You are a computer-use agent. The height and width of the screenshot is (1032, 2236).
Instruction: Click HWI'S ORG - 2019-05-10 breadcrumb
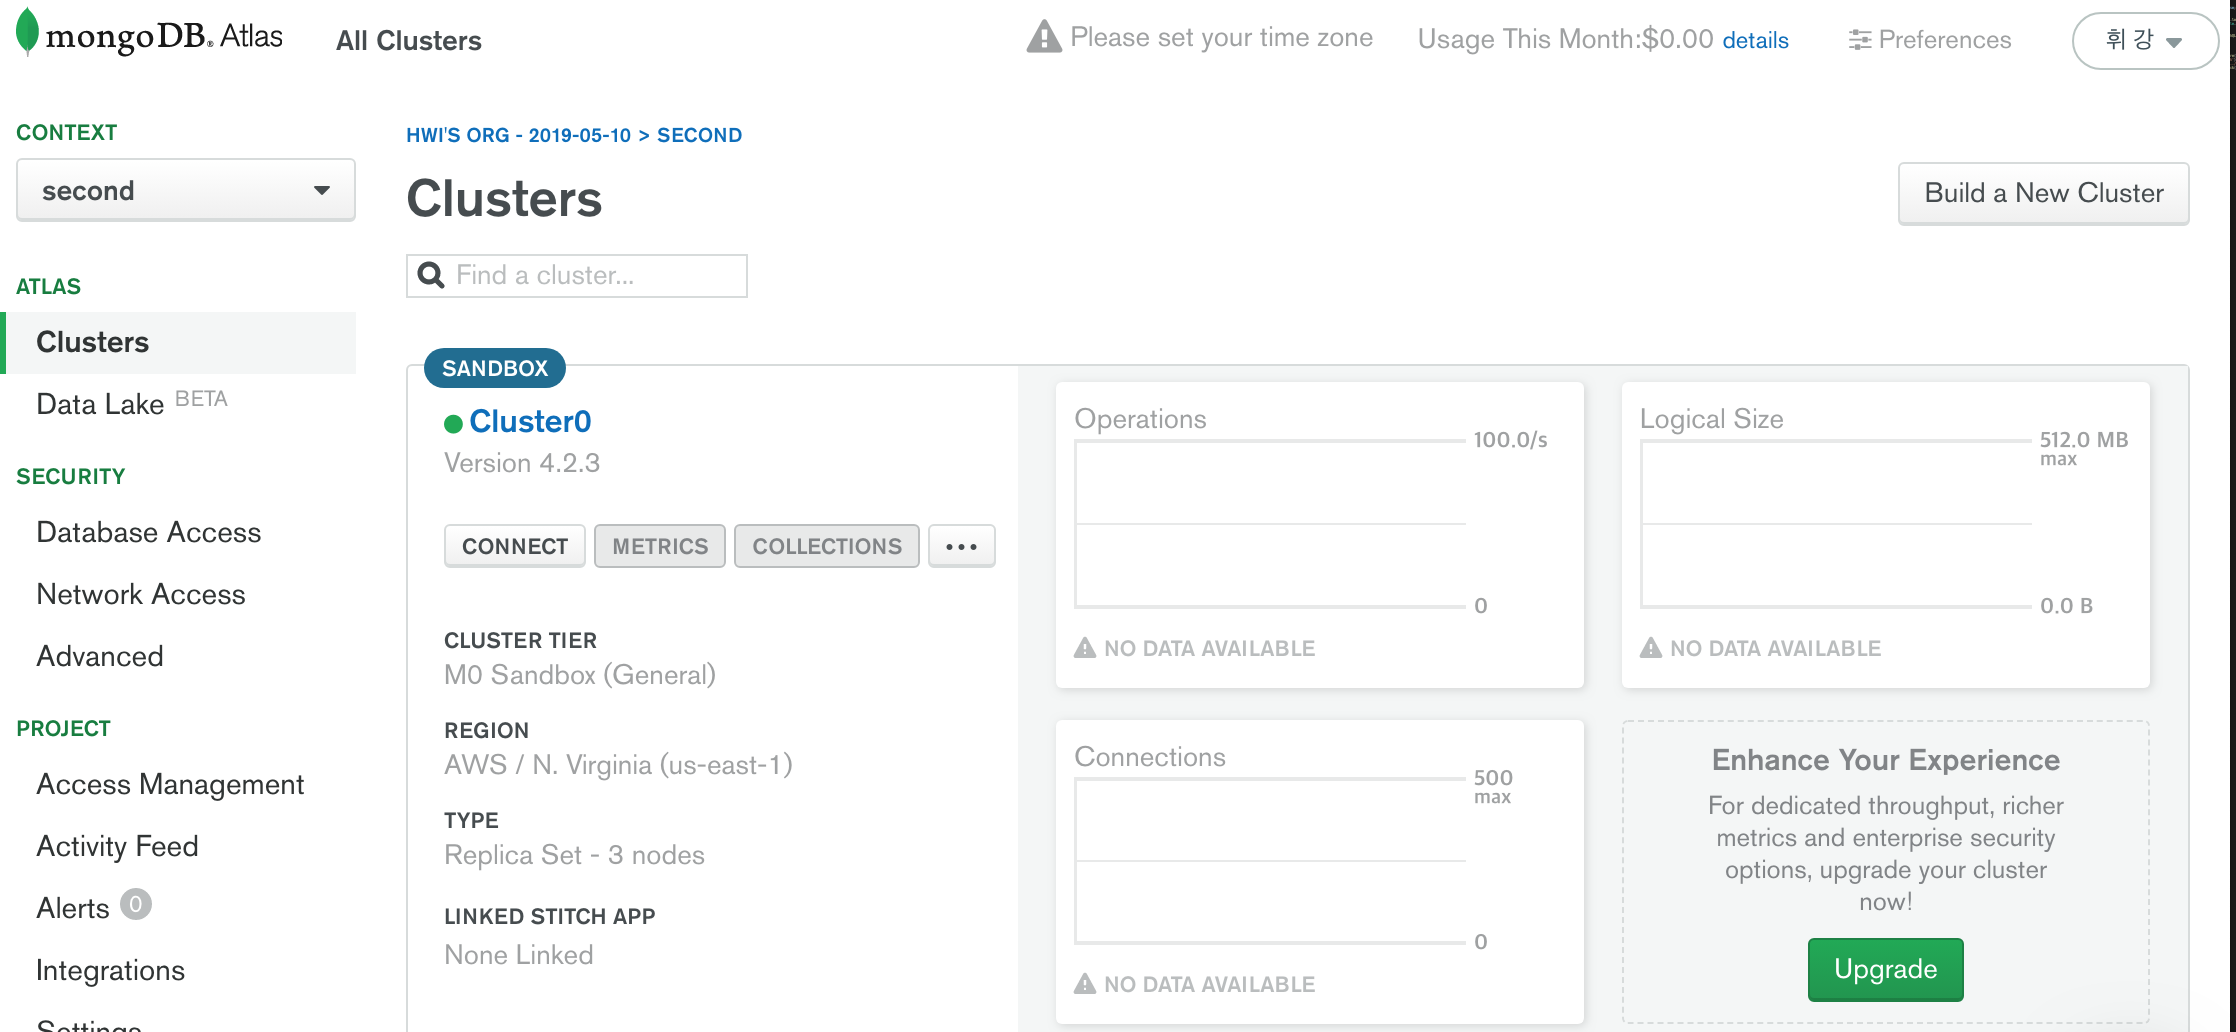518,135
